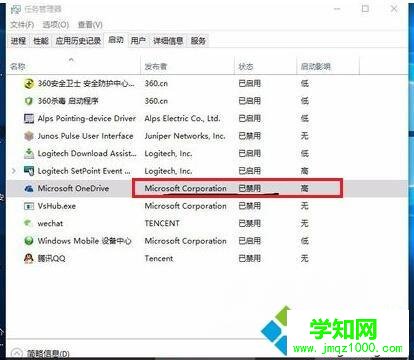Collapse details via 简略信息 arrow

tap(16, 353)
